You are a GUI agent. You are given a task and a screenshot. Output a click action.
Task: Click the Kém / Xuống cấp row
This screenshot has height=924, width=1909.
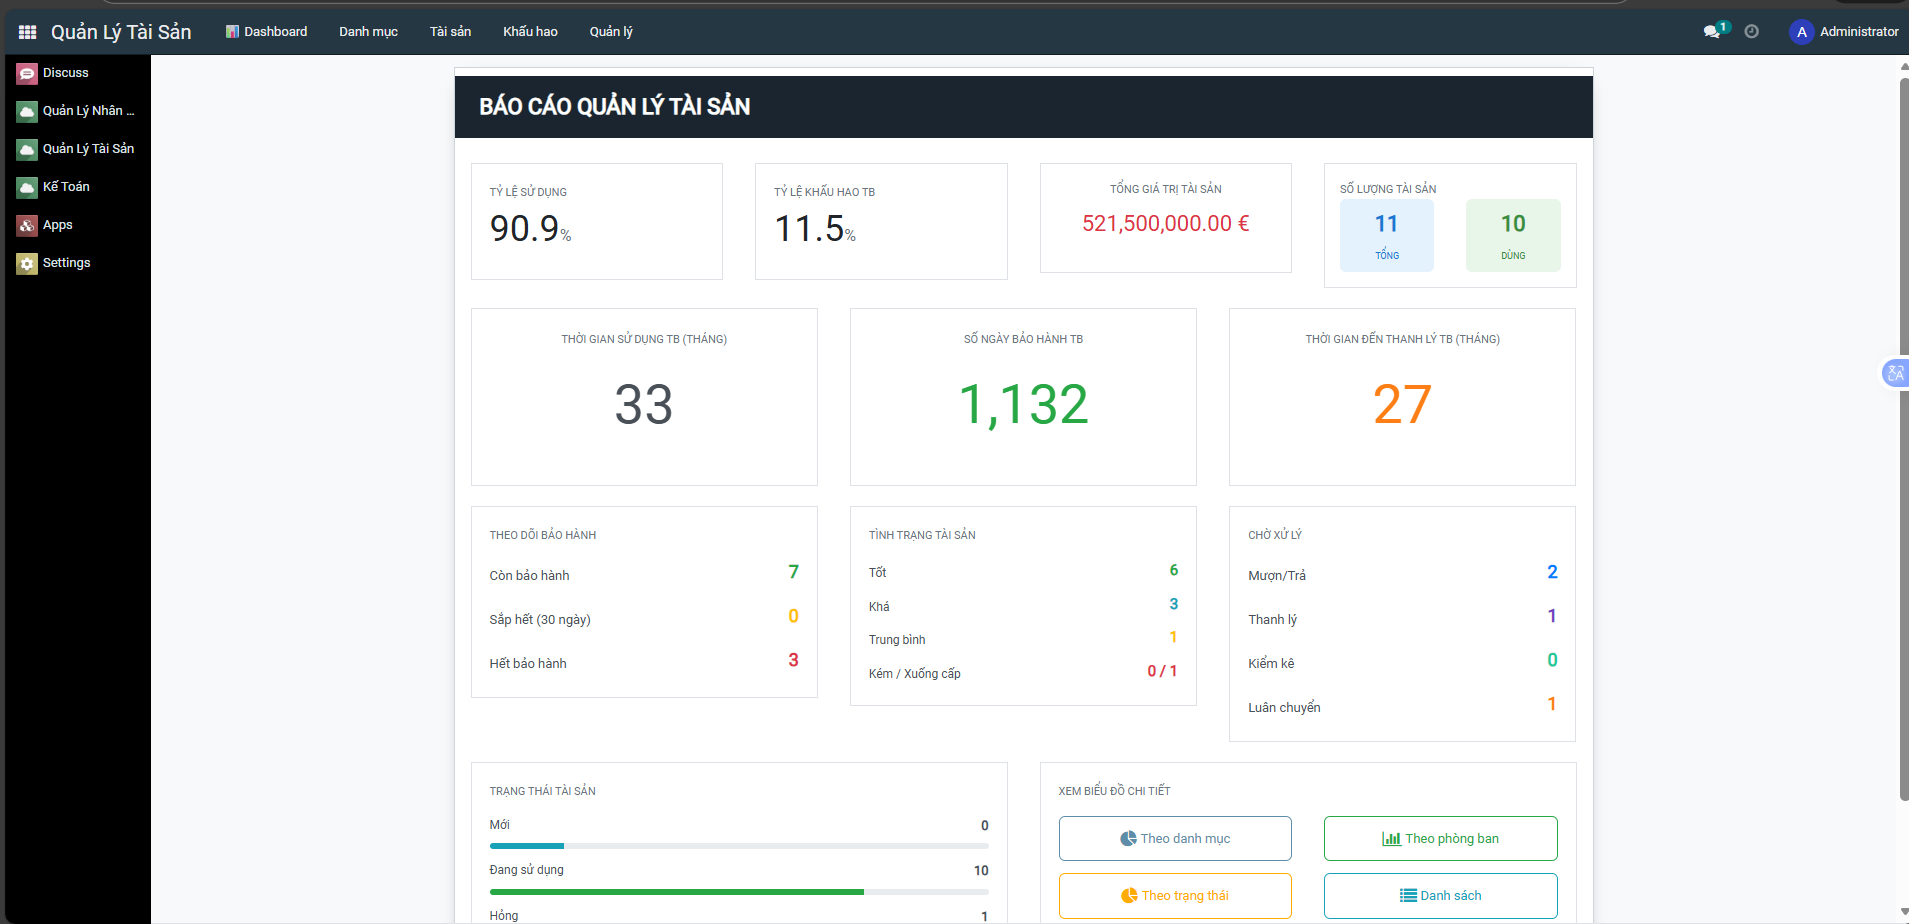click(1023, 673)
